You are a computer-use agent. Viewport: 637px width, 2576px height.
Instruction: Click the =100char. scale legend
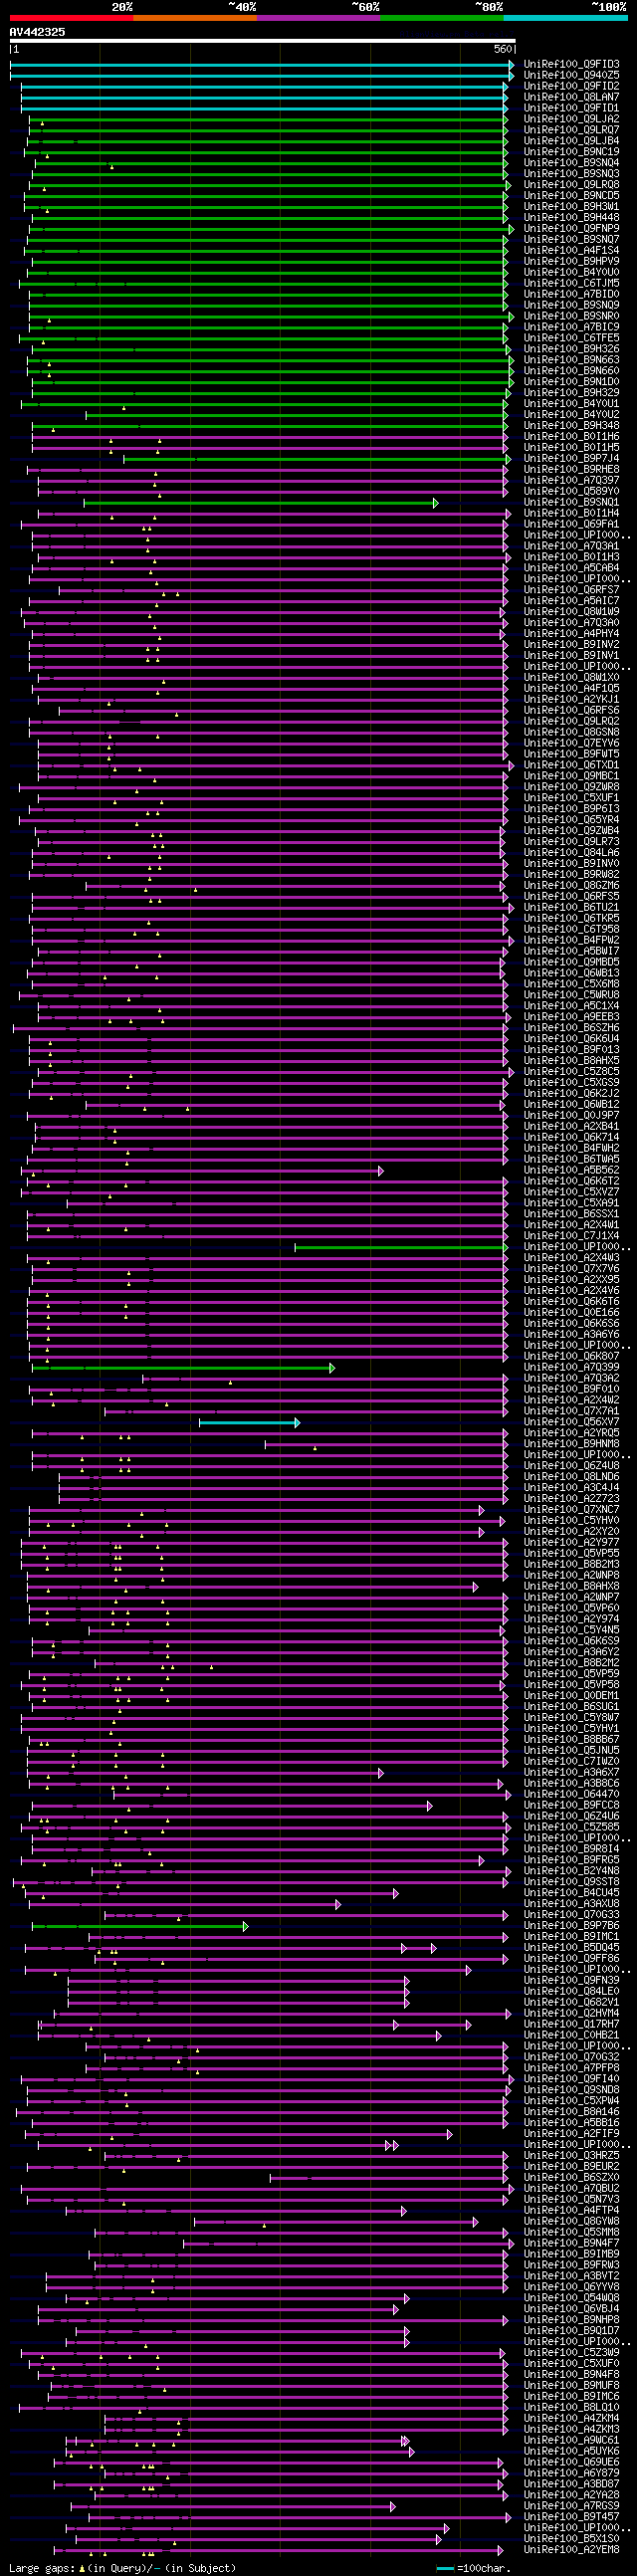coord(474,2568)
